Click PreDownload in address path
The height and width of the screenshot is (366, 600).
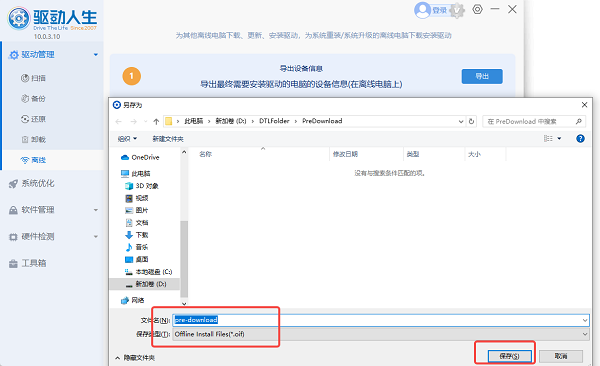click(x=322, y=121)
